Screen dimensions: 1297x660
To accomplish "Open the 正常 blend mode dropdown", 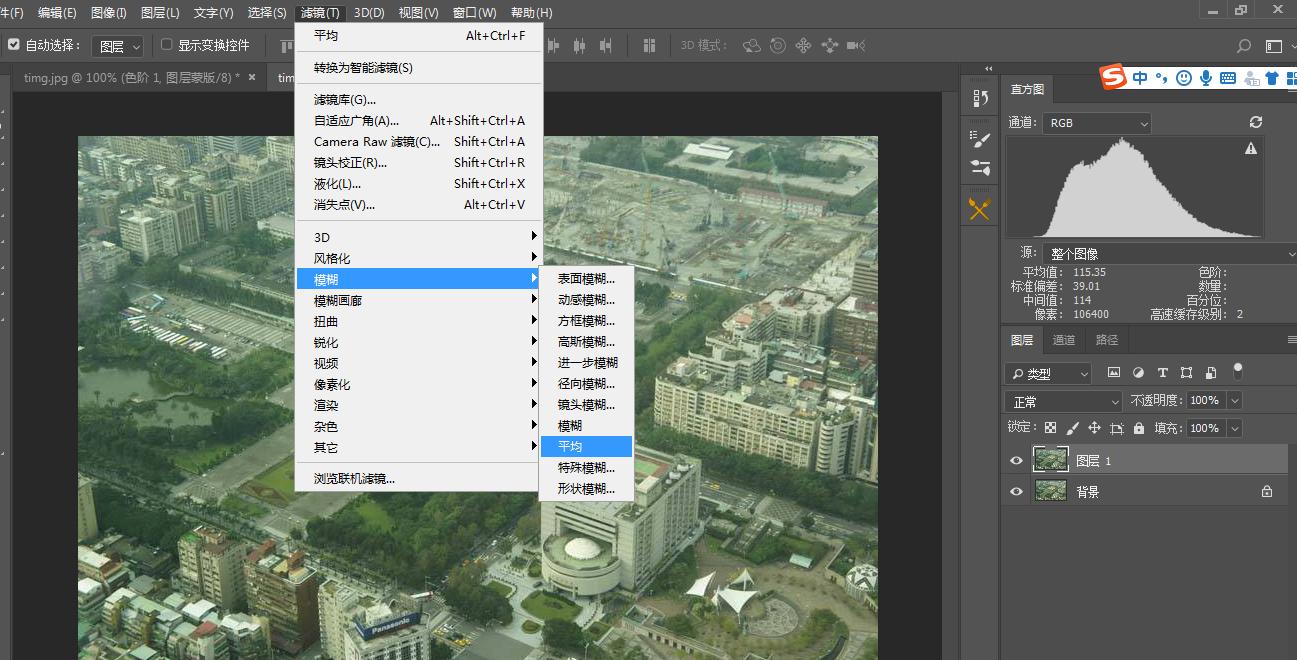I will tap(1063, 400).
